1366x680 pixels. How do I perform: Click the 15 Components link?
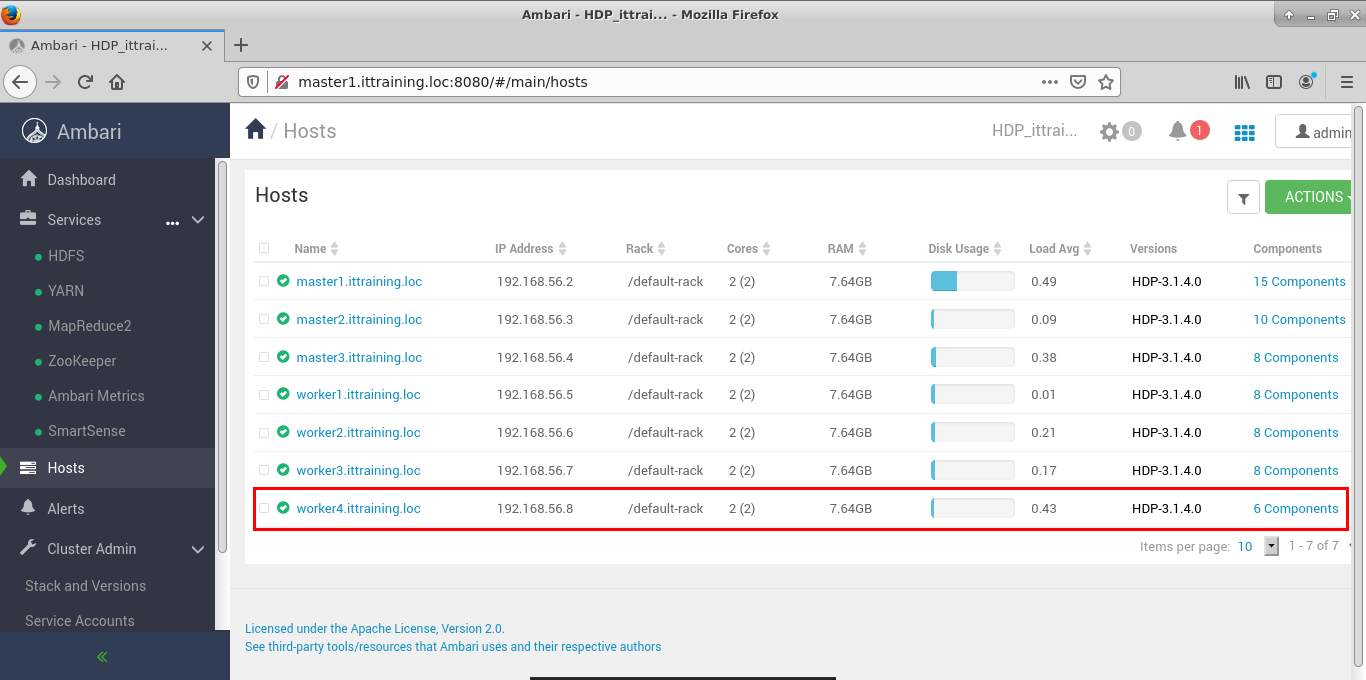click(1299, 282)
